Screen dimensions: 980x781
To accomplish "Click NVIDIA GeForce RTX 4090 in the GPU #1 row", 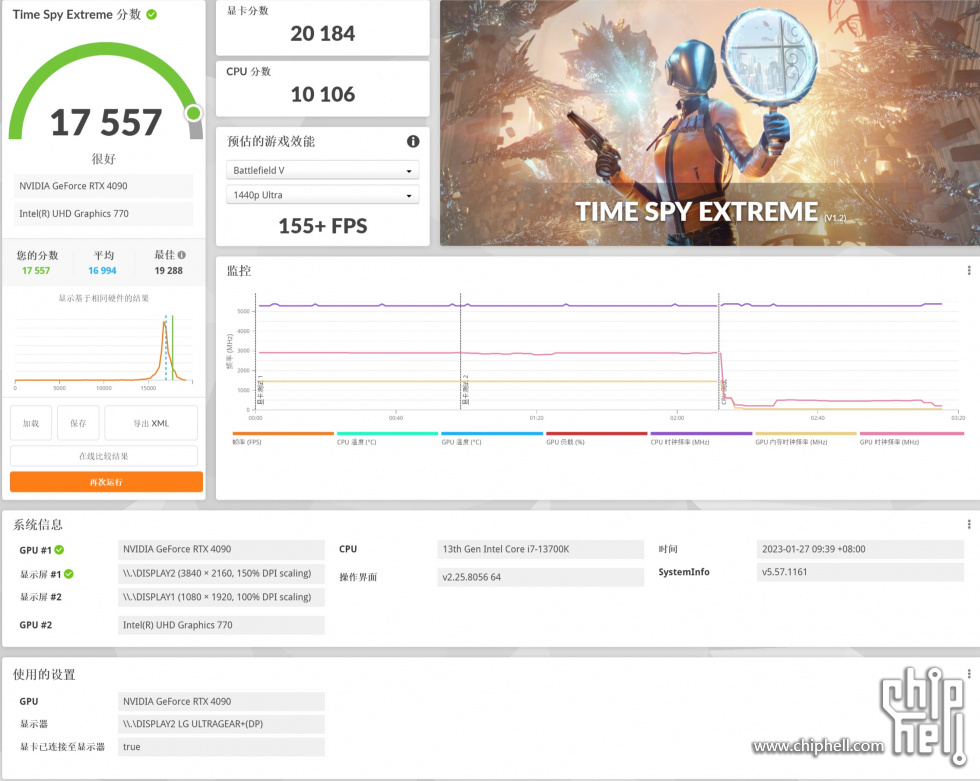I will [221, 549].
